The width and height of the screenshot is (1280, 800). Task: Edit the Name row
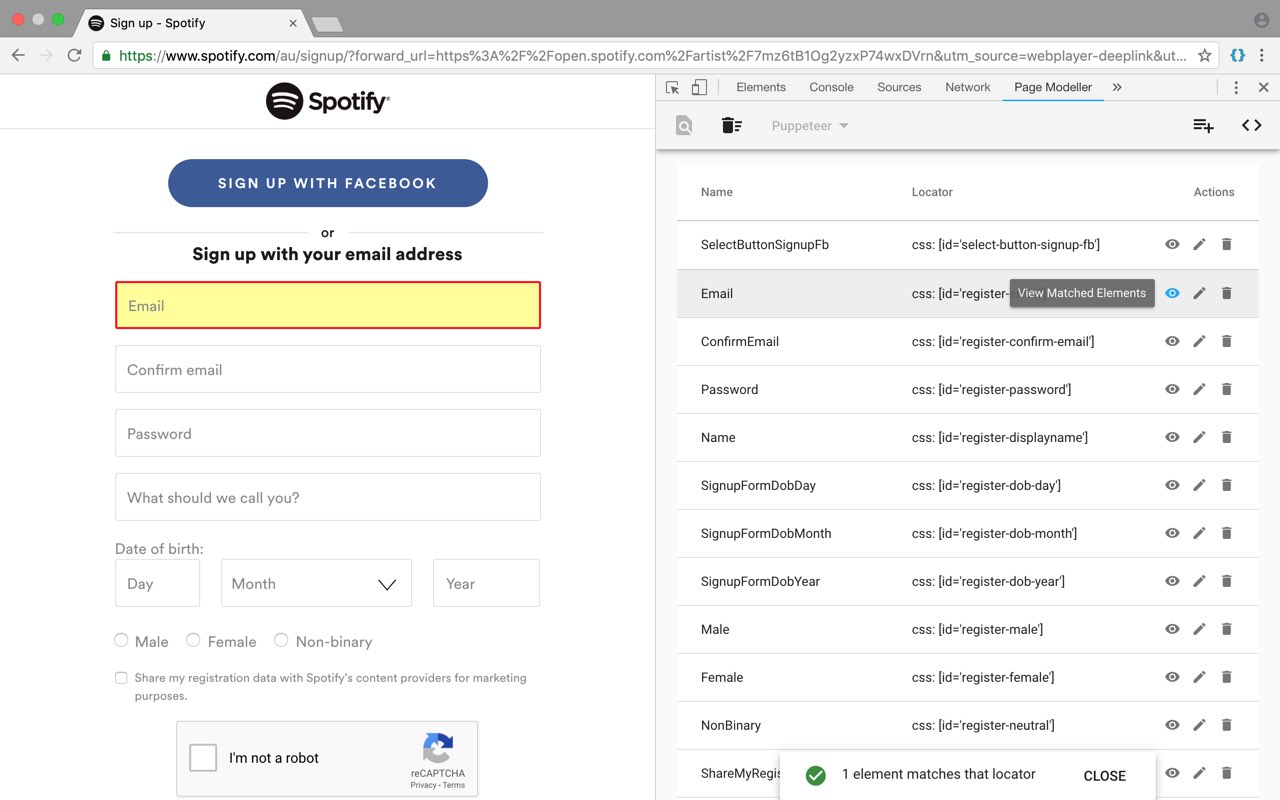tap(1199, 437)
